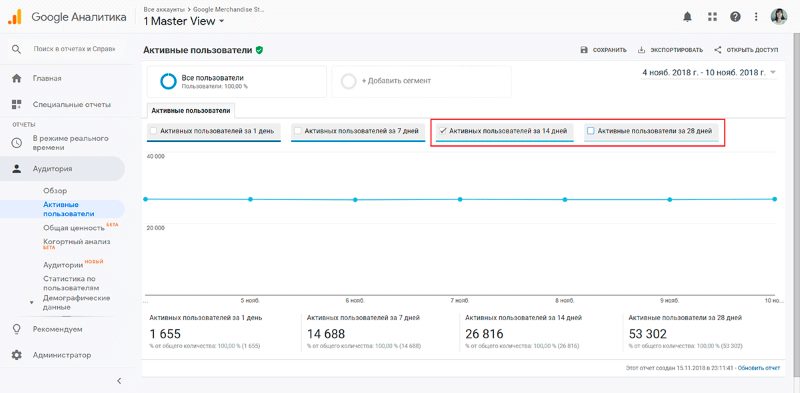The width and height of the screenshot is (800, 393).
Task: Click the user profile avatar
Action: pyautogui.click(x=779, y=17)
